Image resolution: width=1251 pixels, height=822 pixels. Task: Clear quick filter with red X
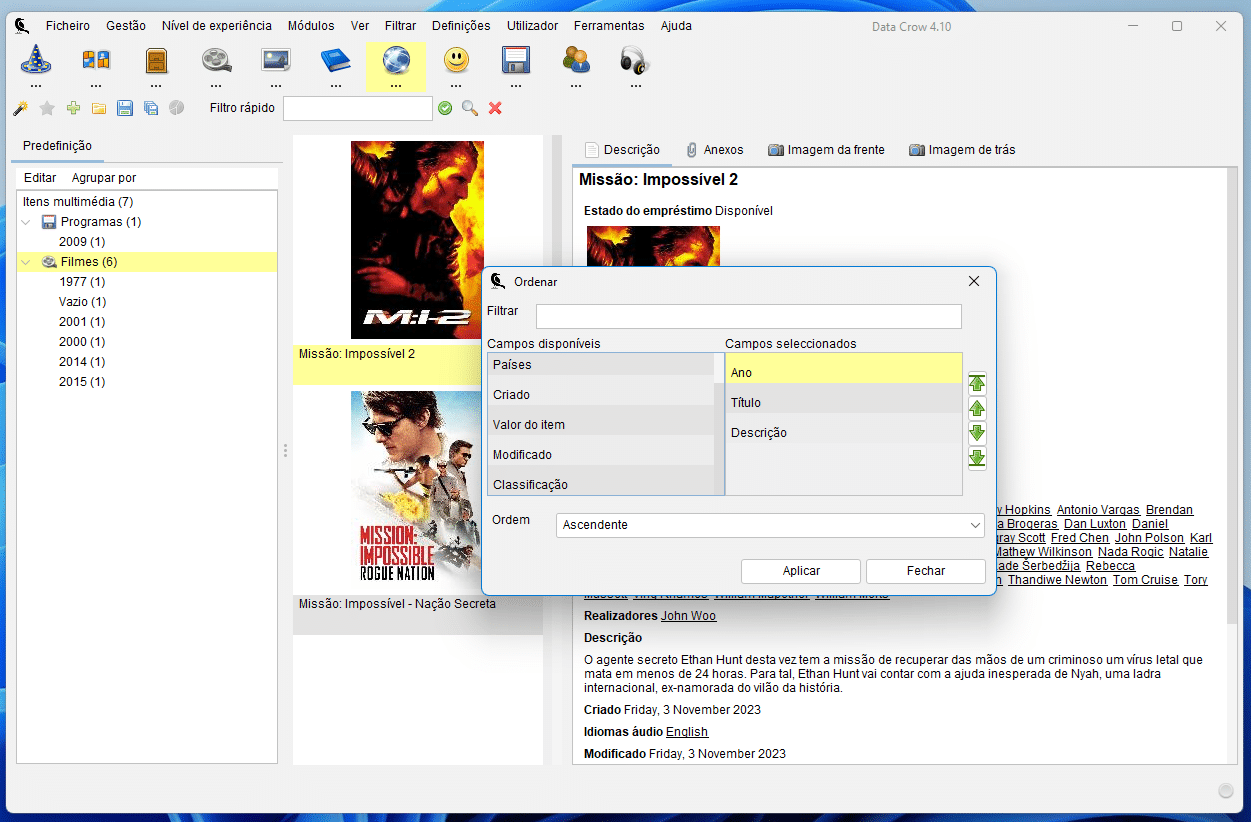(495, 108)
